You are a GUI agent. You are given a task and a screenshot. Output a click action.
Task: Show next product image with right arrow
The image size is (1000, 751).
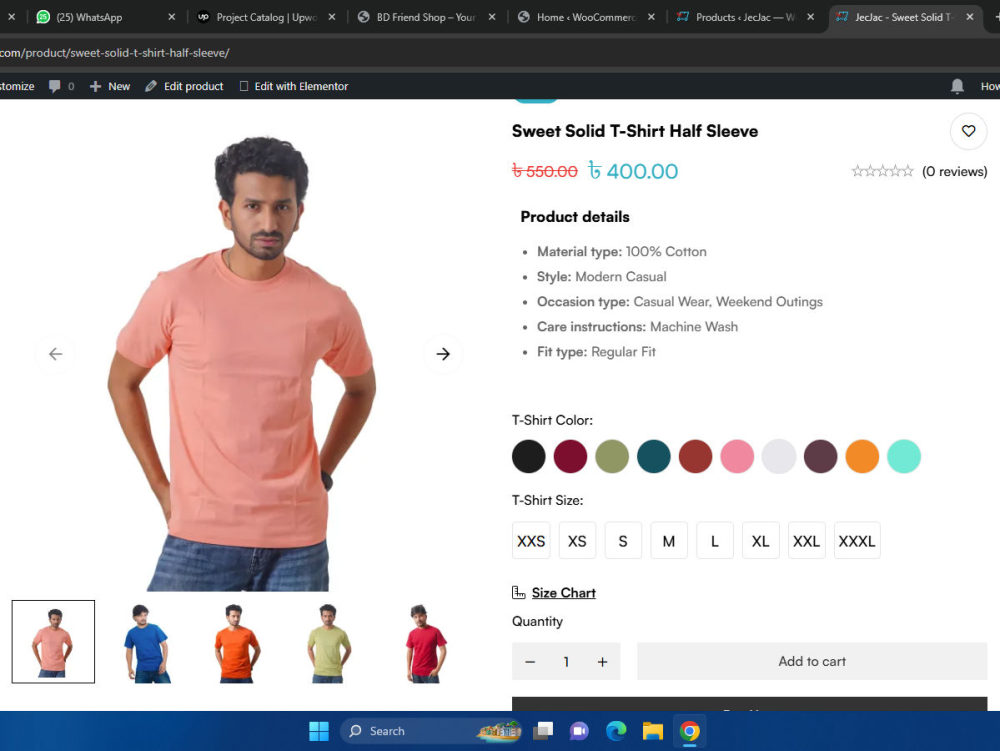pos(443,354)
